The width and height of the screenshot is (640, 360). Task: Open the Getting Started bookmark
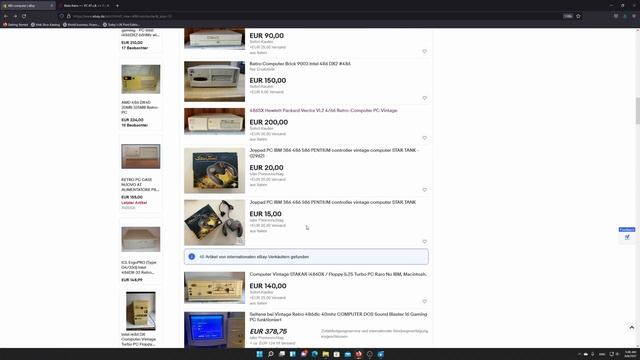[x=16, y=24]
